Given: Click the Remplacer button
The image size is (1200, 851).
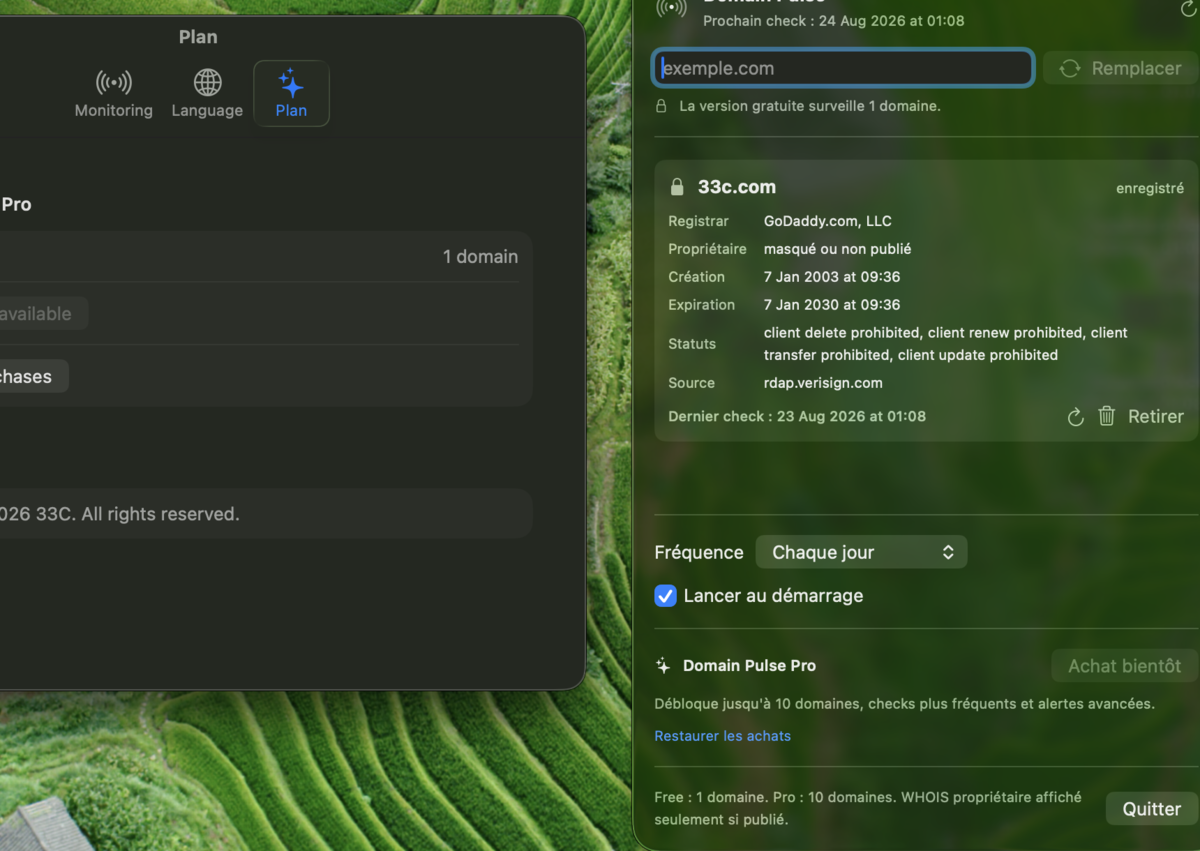Looking at the screenshot, I should point(1120,68).
